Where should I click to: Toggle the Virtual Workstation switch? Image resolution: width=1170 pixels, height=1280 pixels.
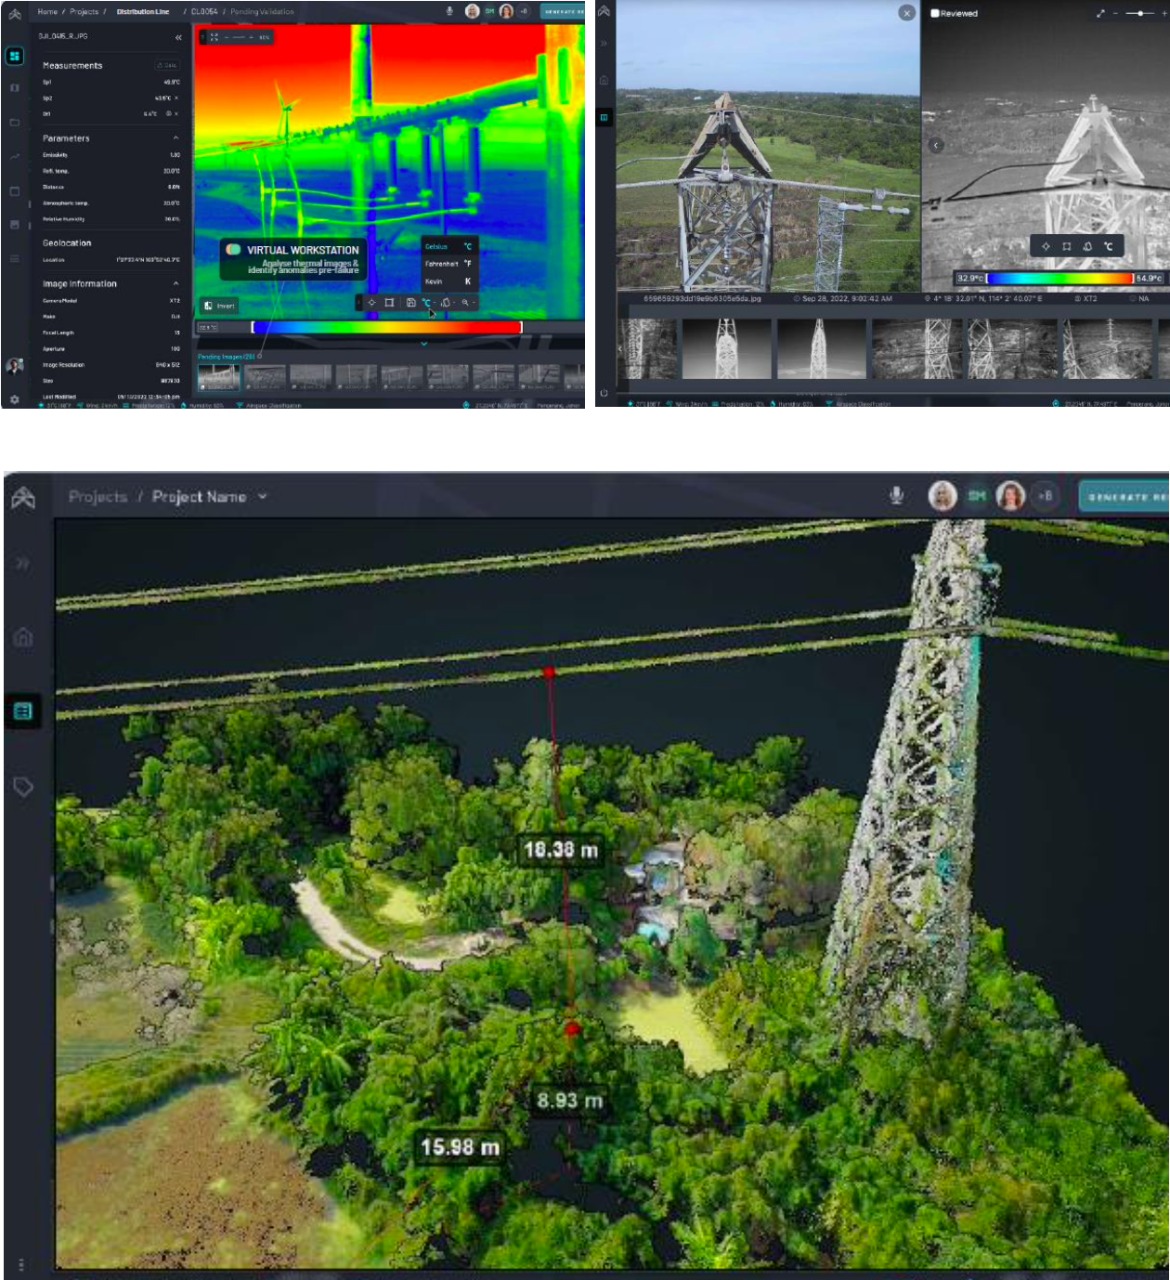coord(233,250)
